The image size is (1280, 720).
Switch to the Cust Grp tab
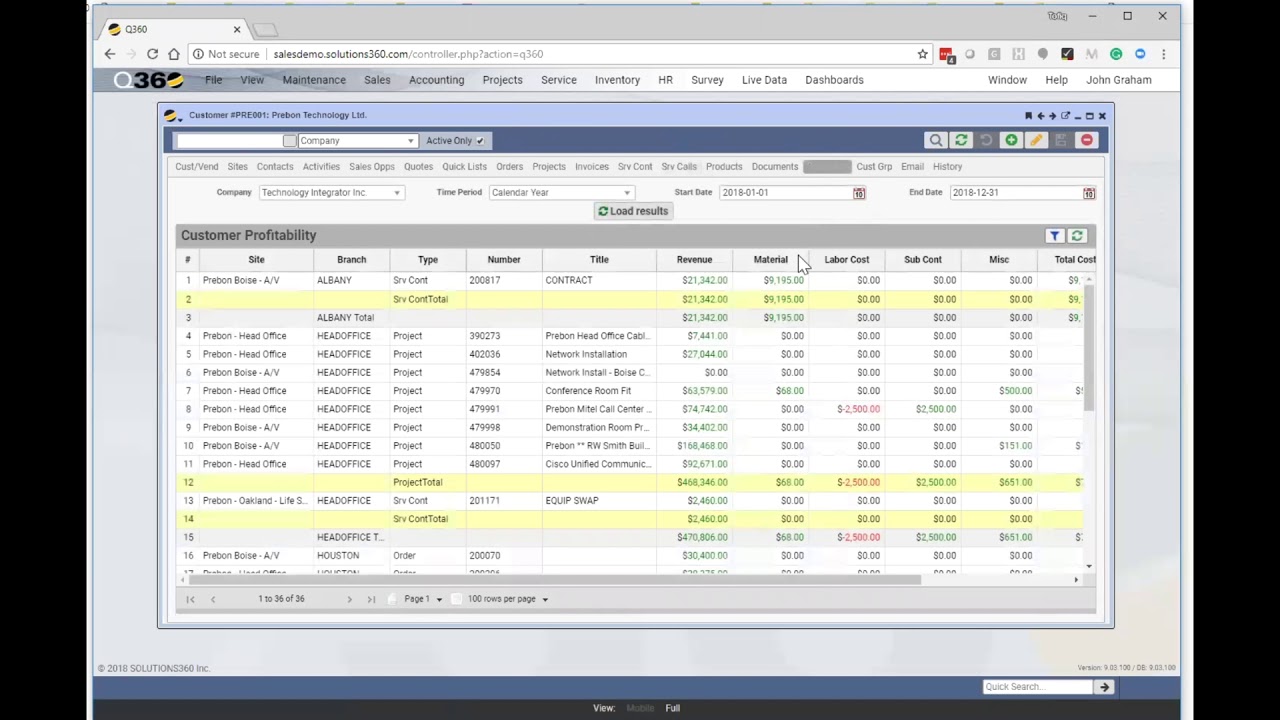click(x=874, y=167)
